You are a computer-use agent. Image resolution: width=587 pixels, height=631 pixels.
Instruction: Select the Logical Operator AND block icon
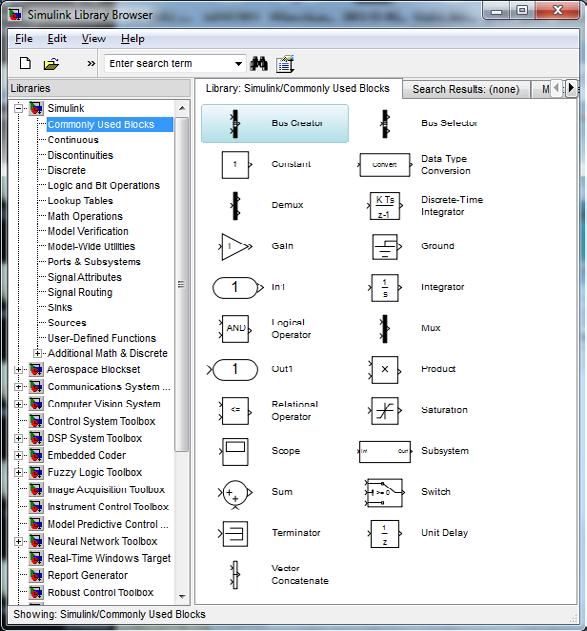tap(236, 329)
